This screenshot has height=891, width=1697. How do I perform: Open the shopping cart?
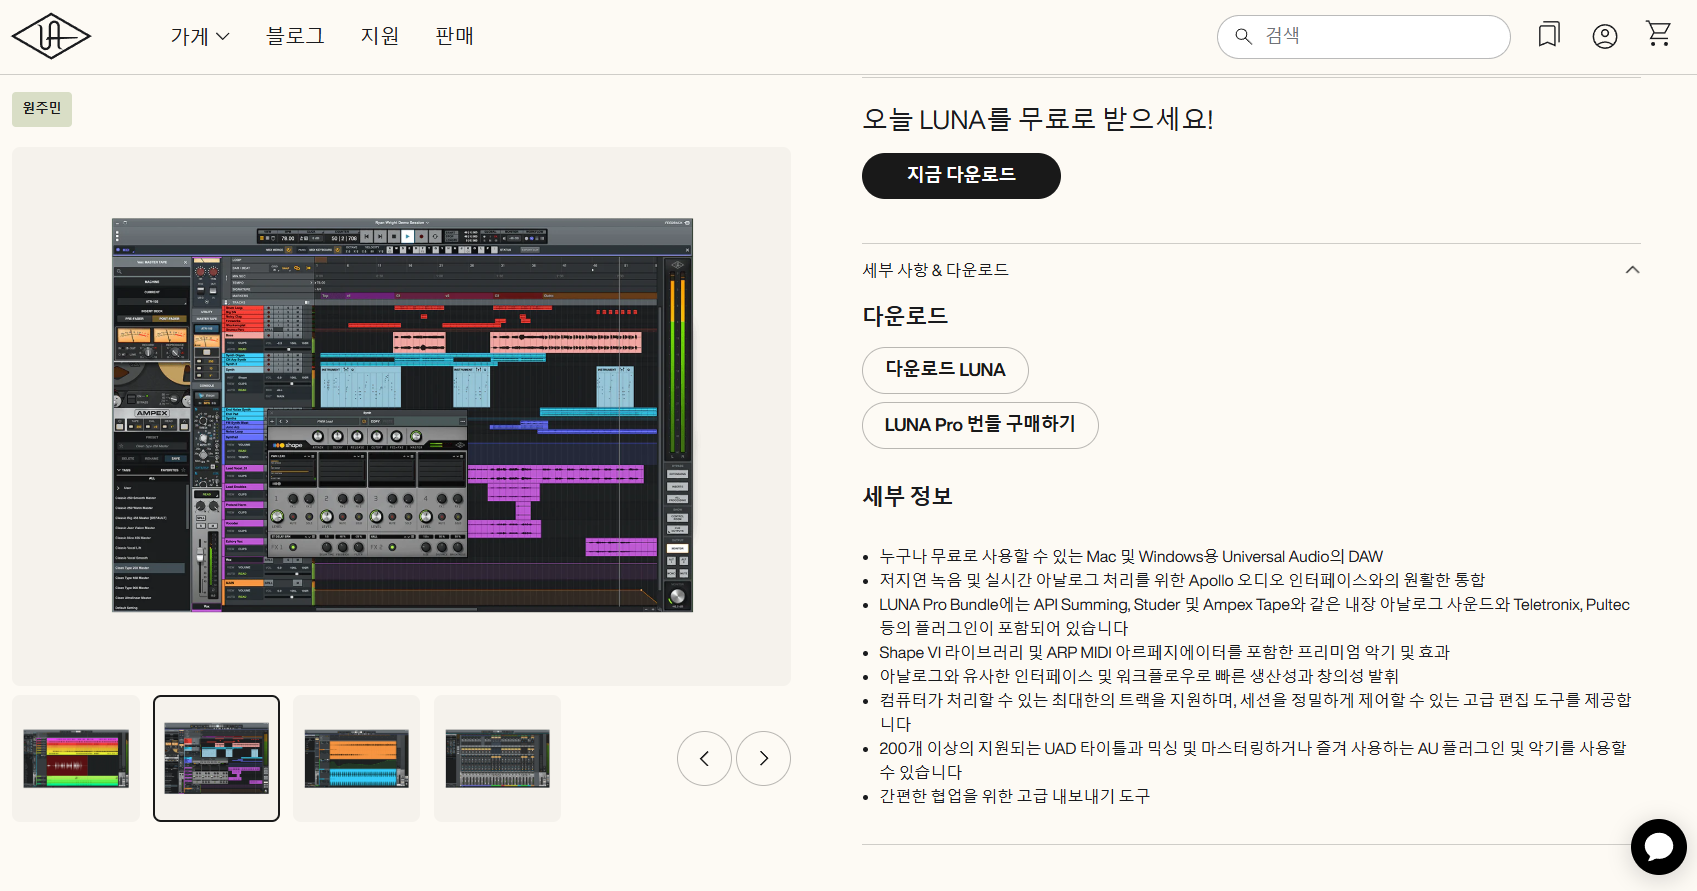[1658, 35]
